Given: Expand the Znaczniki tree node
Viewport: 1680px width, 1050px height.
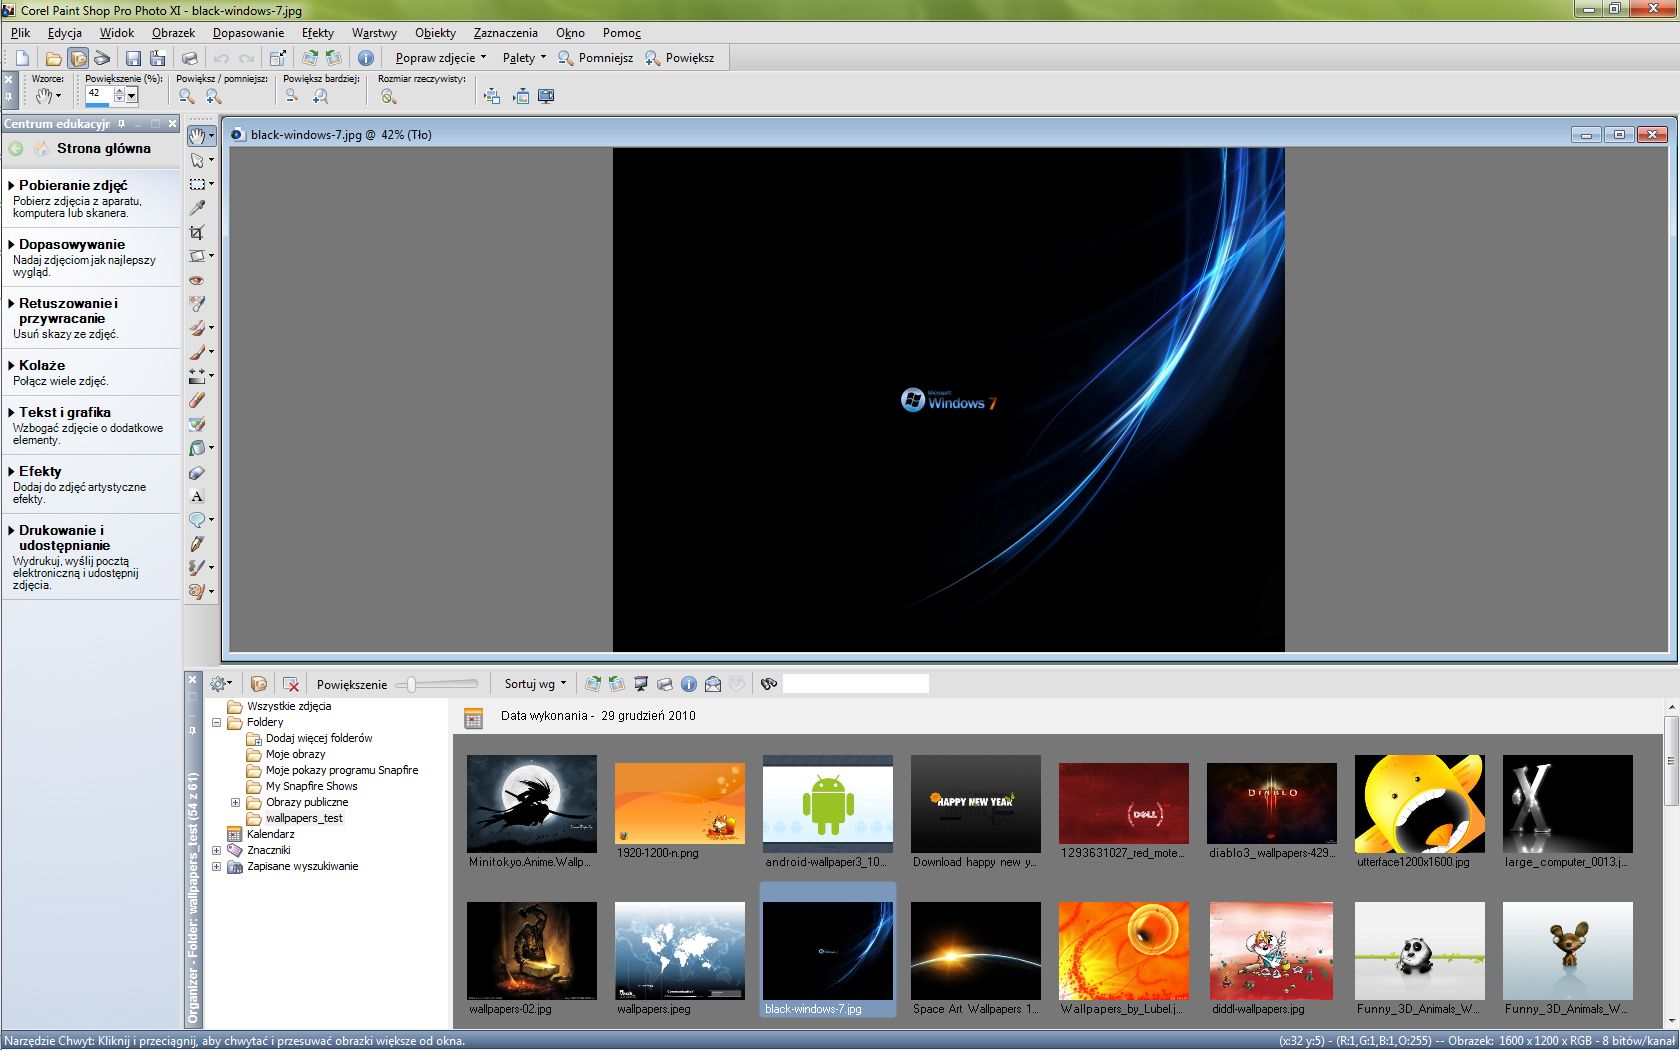Looking at the screenshot, I should (x=217, y=850).
